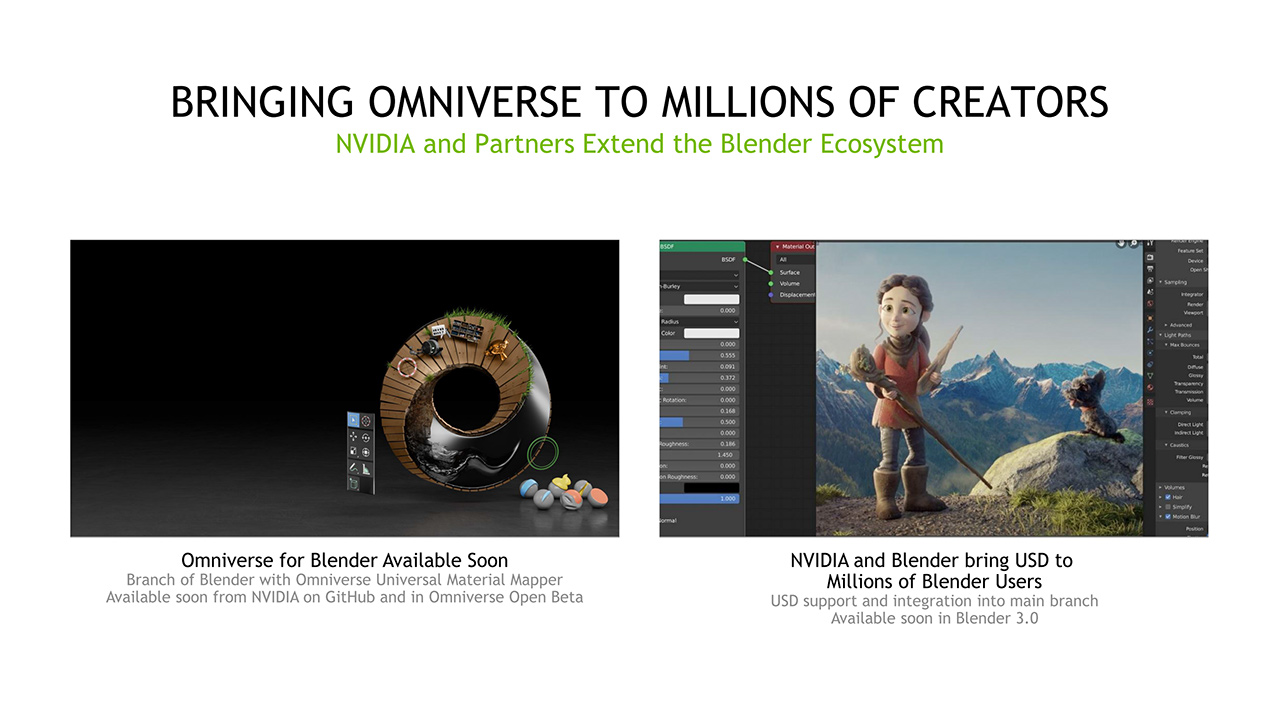Click the 0.091 value field
Screen dimensions: 1280x720
tap(699, 366)
